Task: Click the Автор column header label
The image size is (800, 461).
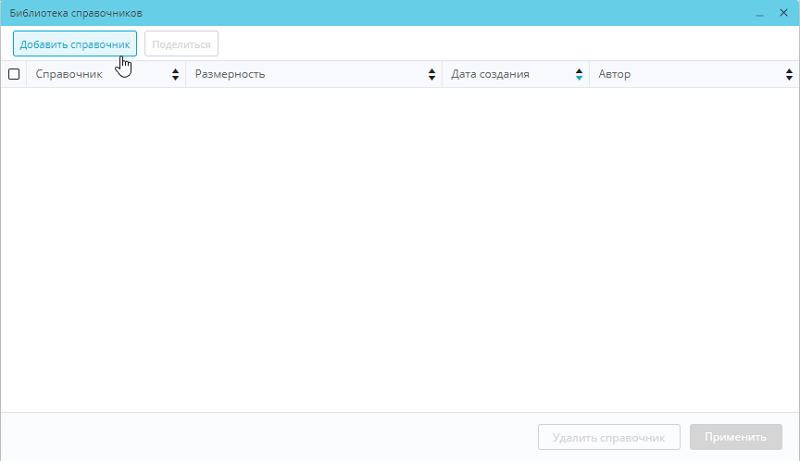Action: (614, 74)
